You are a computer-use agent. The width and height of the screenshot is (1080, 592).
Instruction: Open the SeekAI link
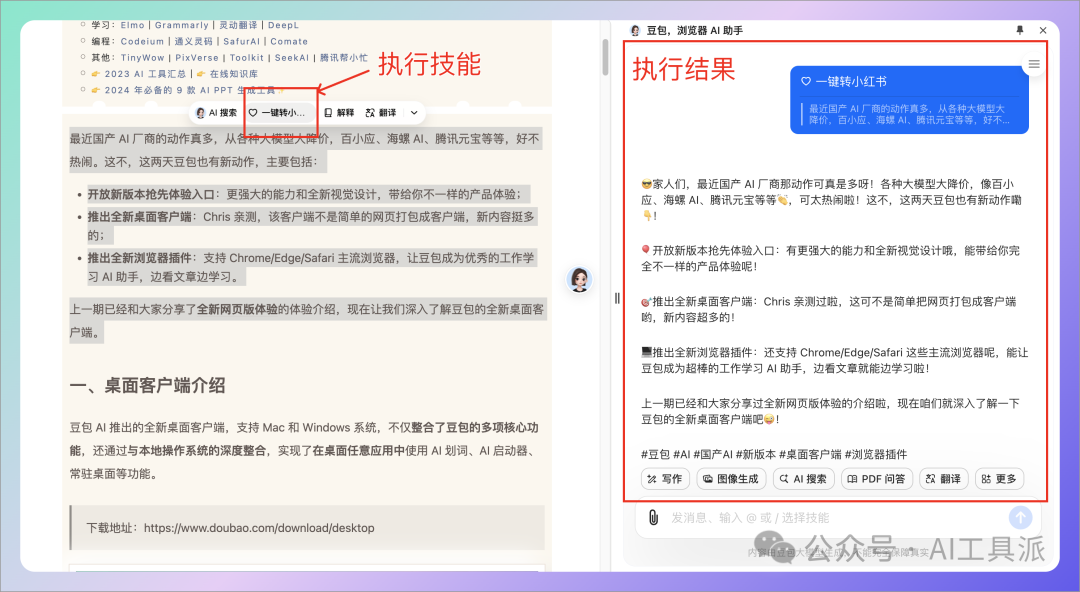[292, 58]
